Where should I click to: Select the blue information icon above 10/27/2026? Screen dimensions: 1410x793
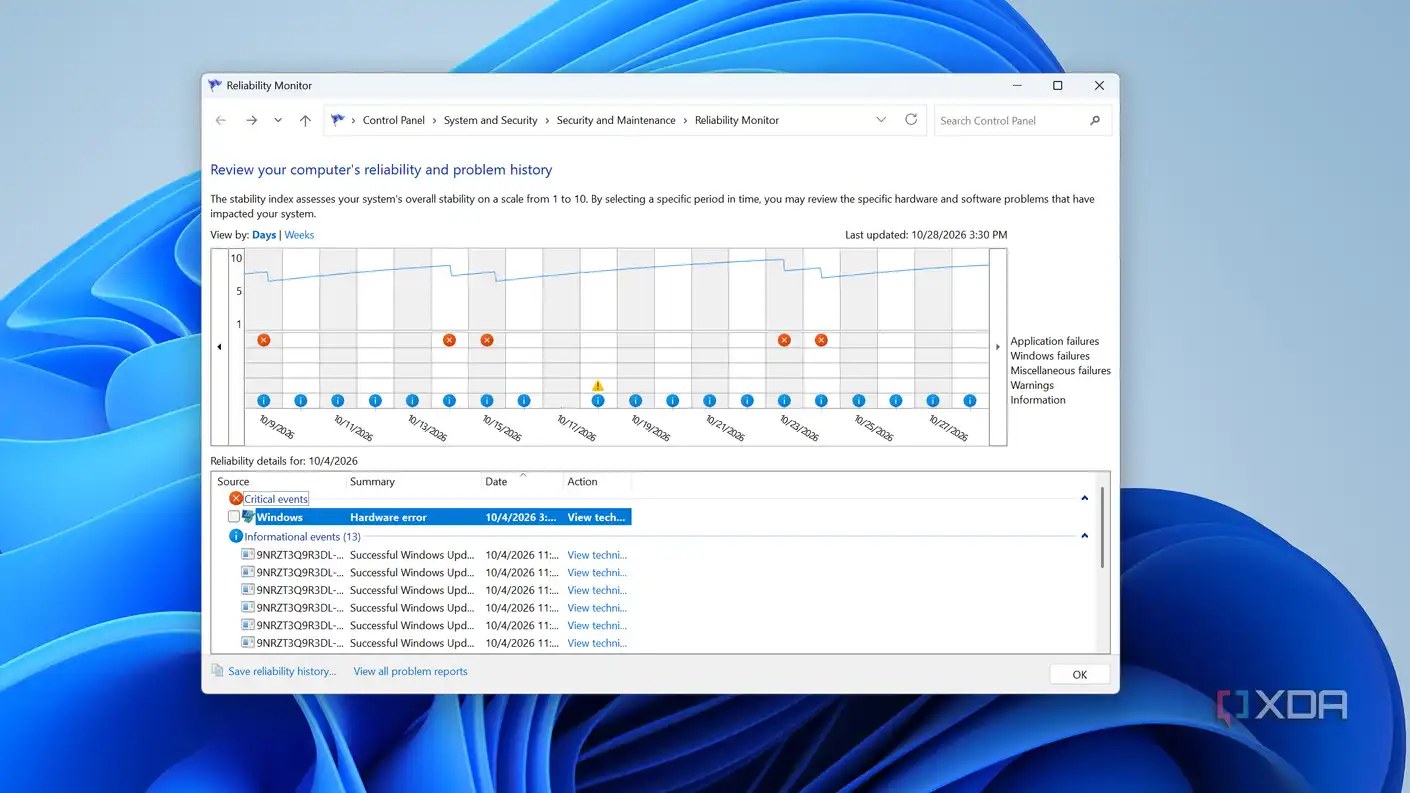click(x=933, y=401)
